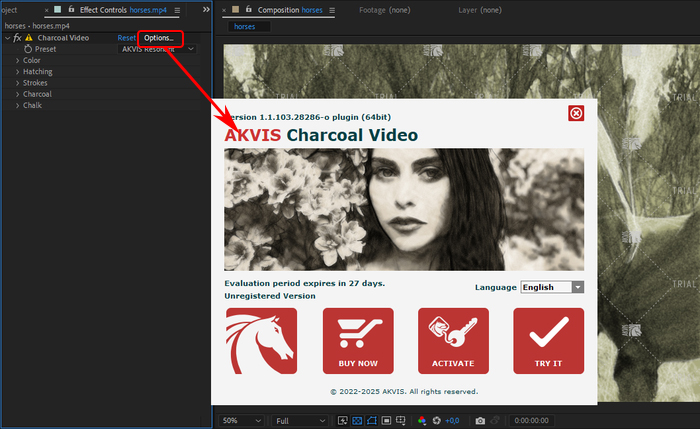Screen dimensions: 700x429
Task: Toggle mask and shape path visibility
Action: point(371,421)
